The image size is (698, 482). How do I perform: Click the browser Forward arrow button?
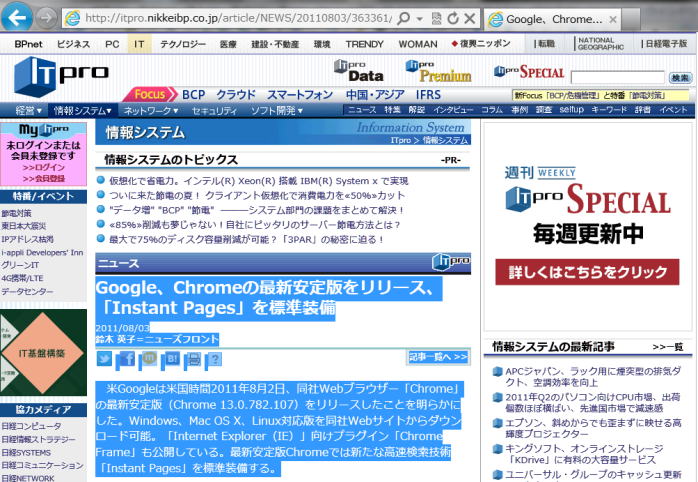[x=46, y=18]
